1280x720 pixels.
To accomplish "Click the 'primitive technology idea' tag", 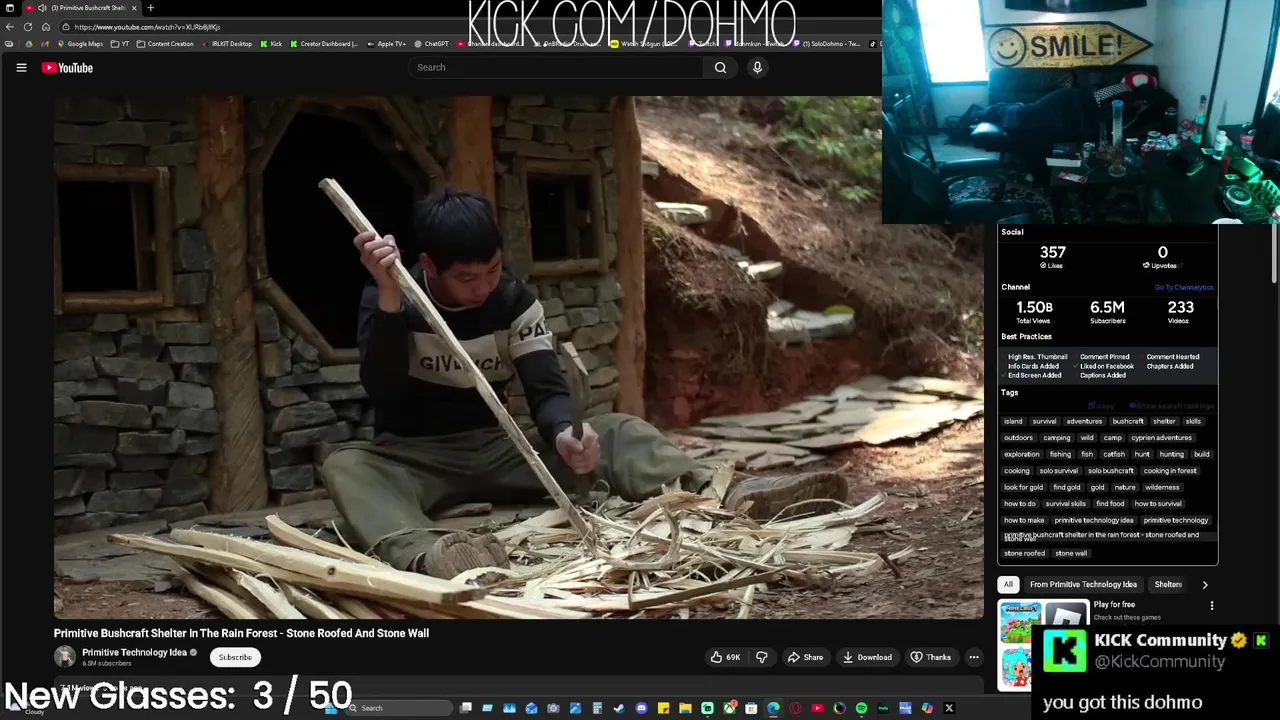I will click(x=1093, y=520).
